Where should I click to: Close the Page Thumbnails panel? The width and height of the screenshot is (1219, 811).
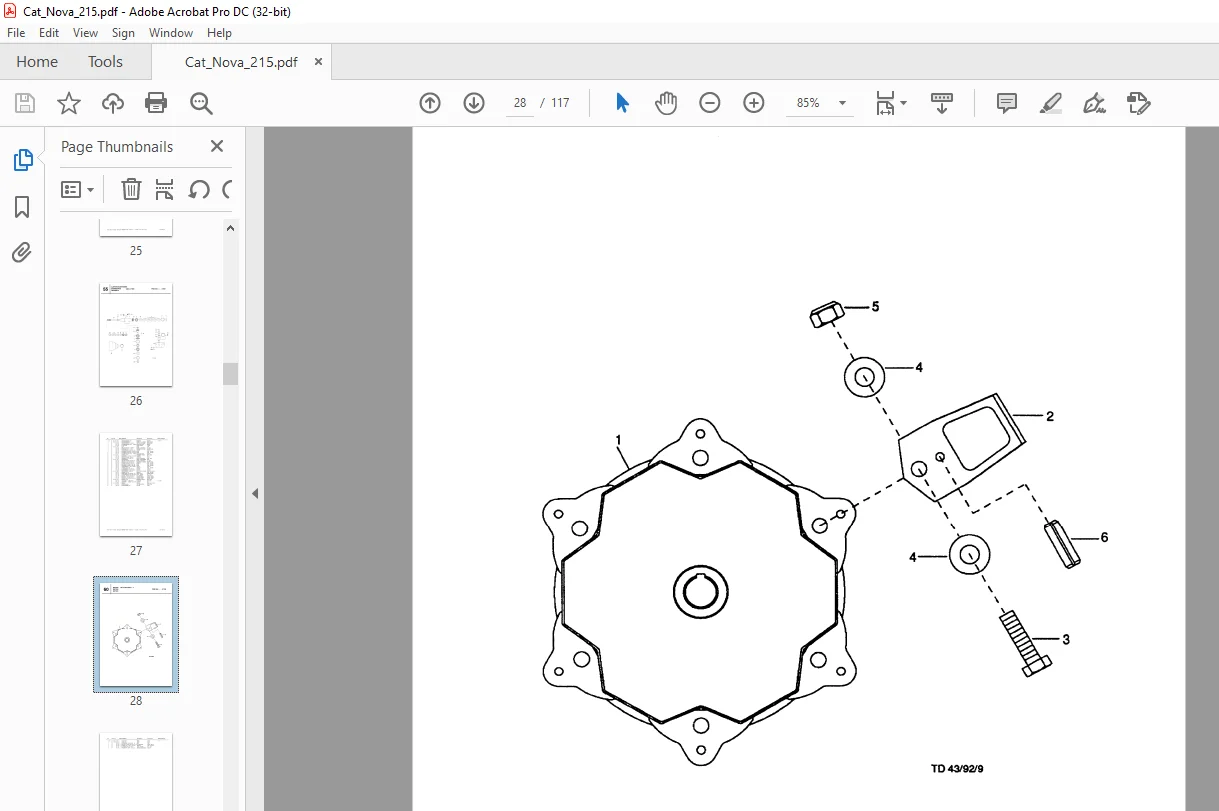217,146
